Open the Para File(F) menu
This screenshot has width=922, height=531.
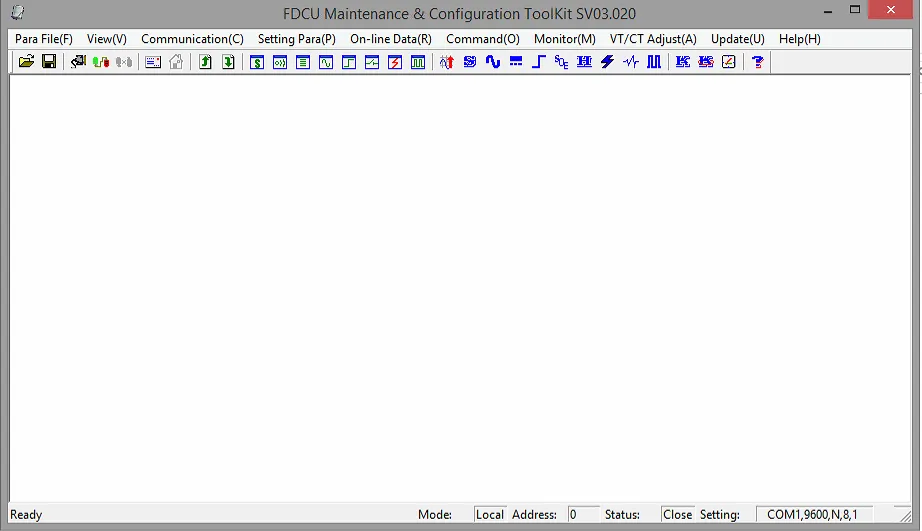click(44, 39)
